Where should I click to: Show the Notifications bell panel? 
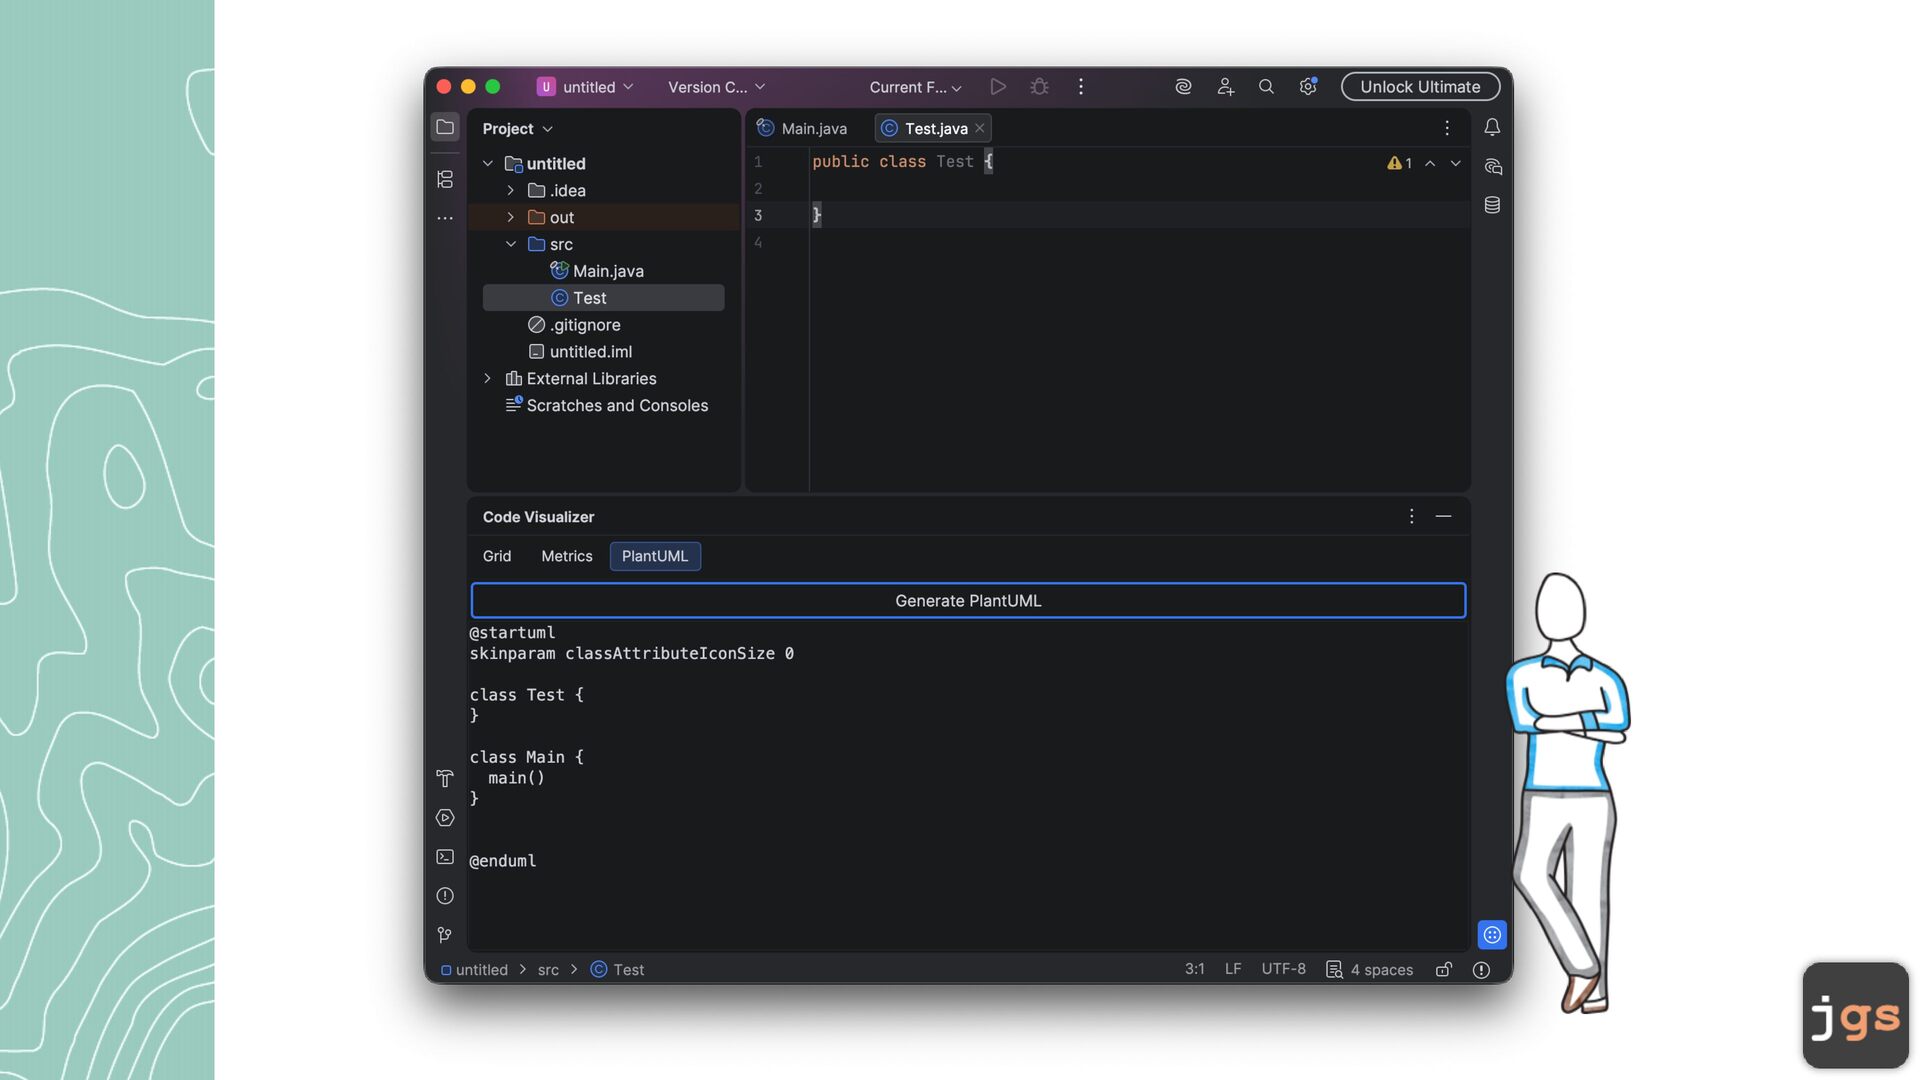point(1492,127)
